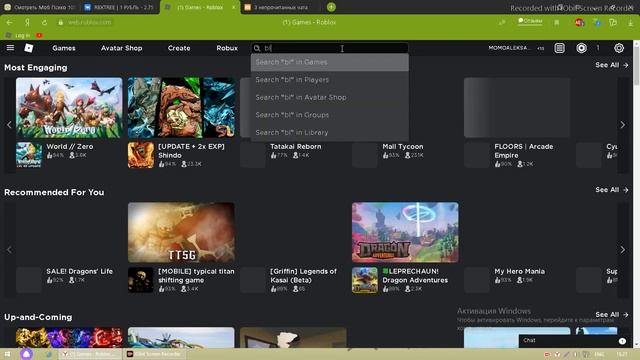Click the small Dragon Adventures game icon
This screenshot has width=640, height=360.
tap(365, 280)
